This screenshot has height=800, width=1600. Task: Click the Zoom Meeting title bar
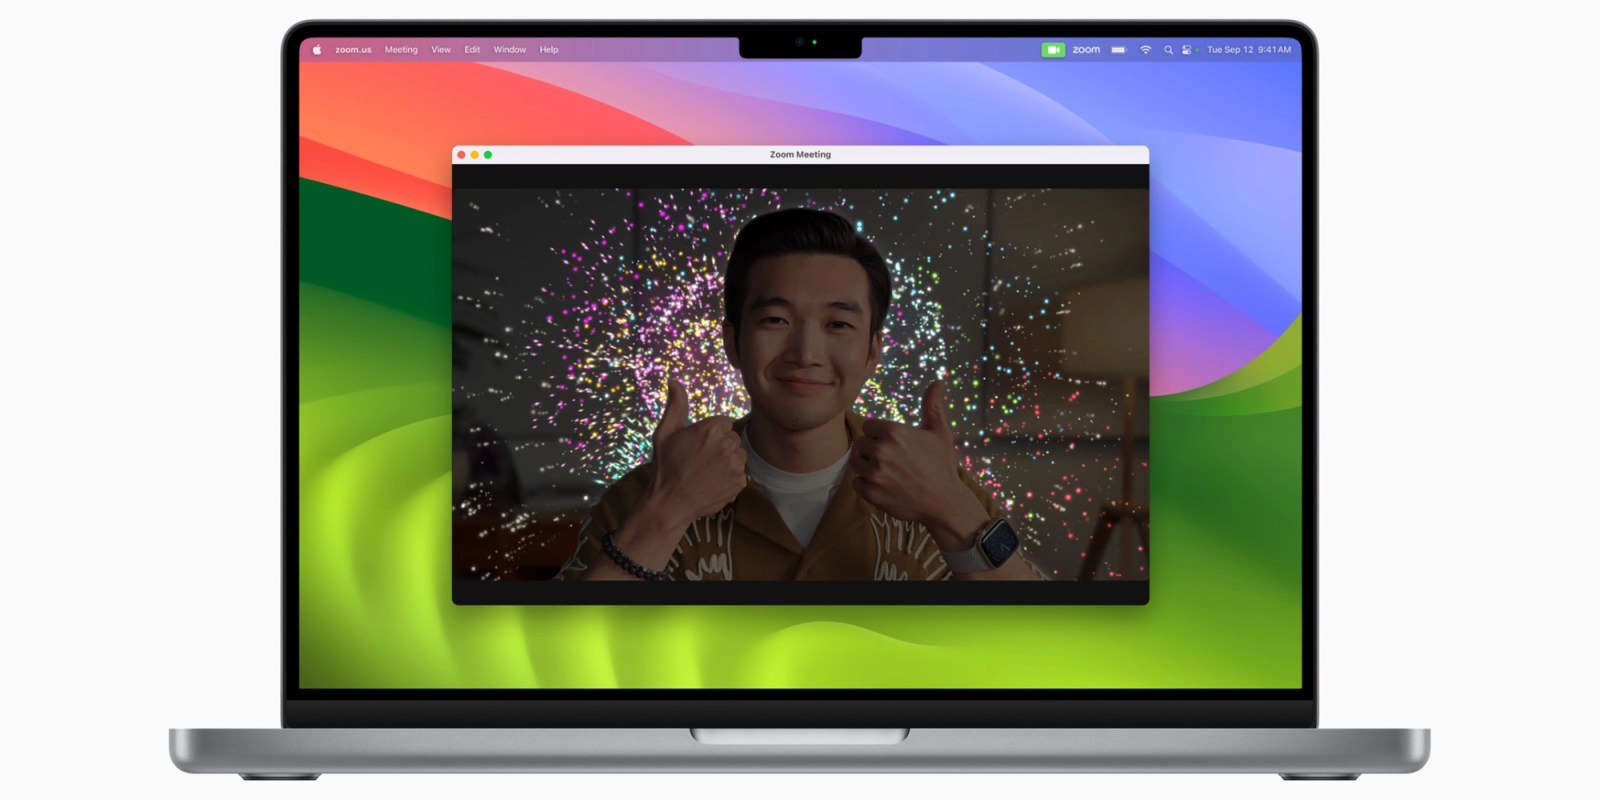tap(800, 155)
